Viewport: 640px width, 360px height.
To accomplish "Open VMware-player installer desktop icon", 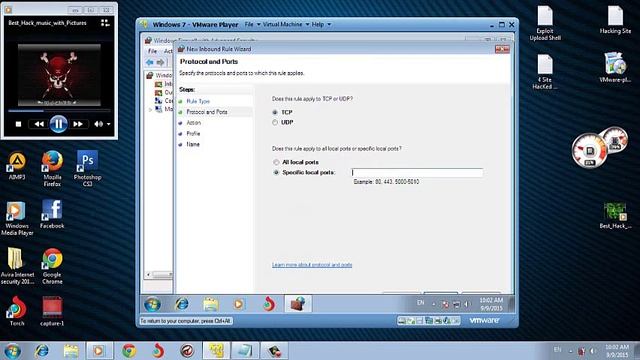I will (615, 68).
